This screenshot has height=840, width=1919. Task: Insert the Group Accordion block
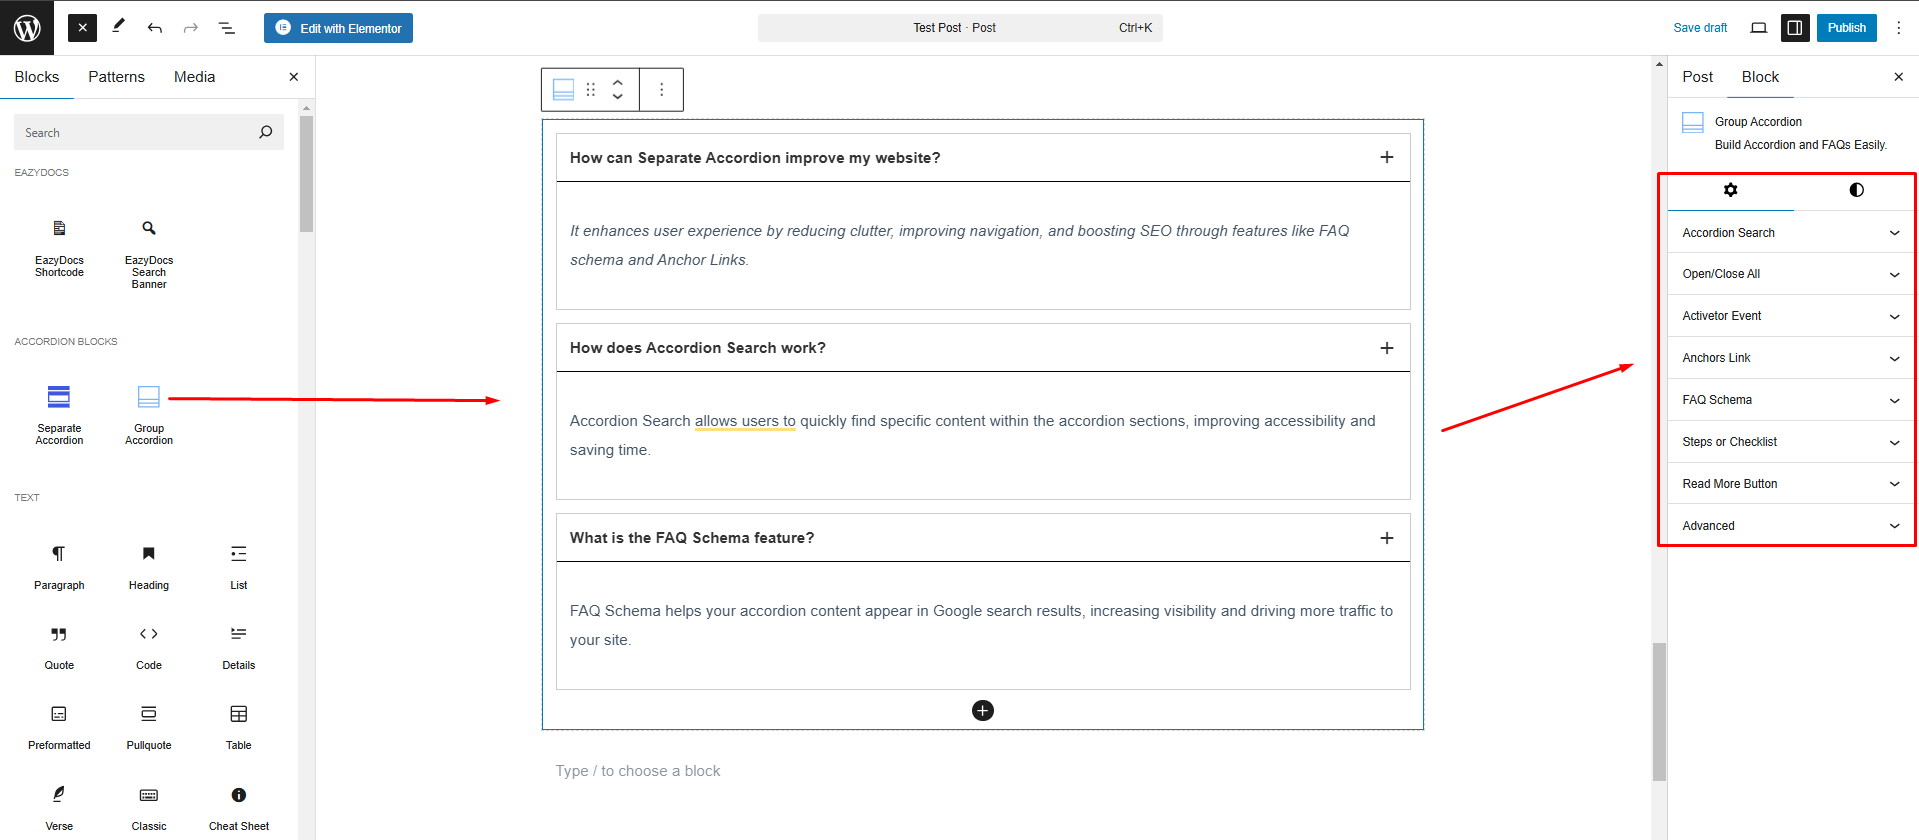coord(149,412)
